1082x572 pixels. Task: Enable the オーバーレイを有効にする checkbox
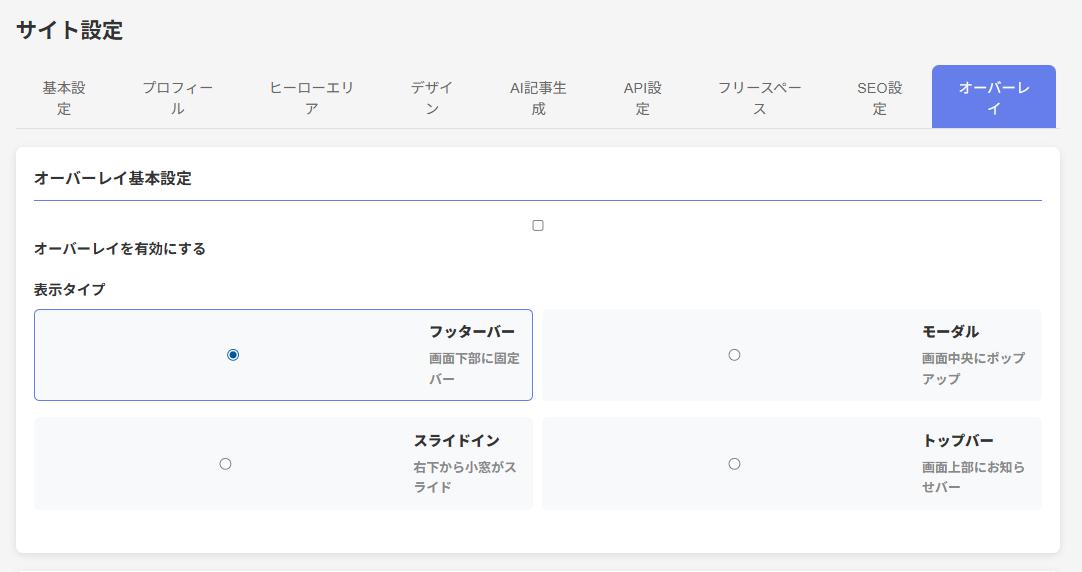click(x=538, y=226)
